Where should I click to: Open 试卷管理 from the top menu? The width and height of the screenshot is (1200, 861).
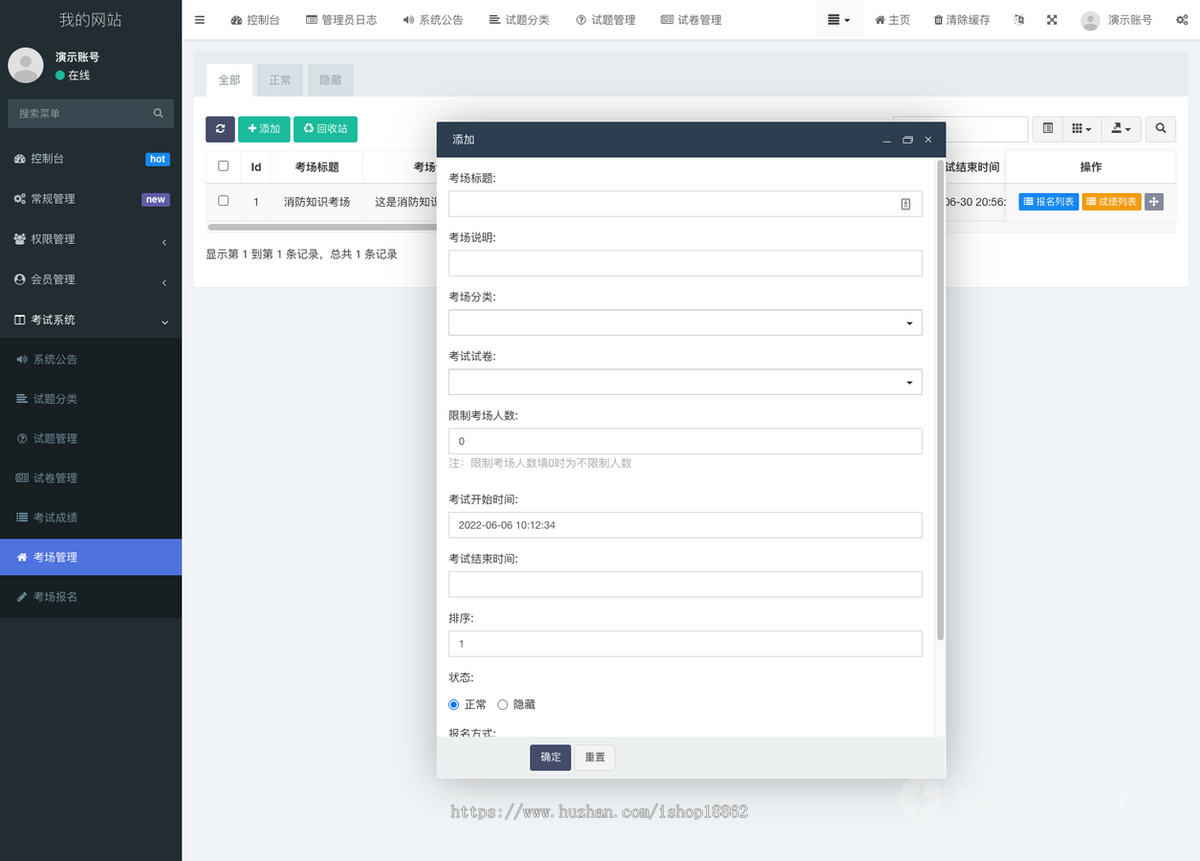(x=691, y=19)
